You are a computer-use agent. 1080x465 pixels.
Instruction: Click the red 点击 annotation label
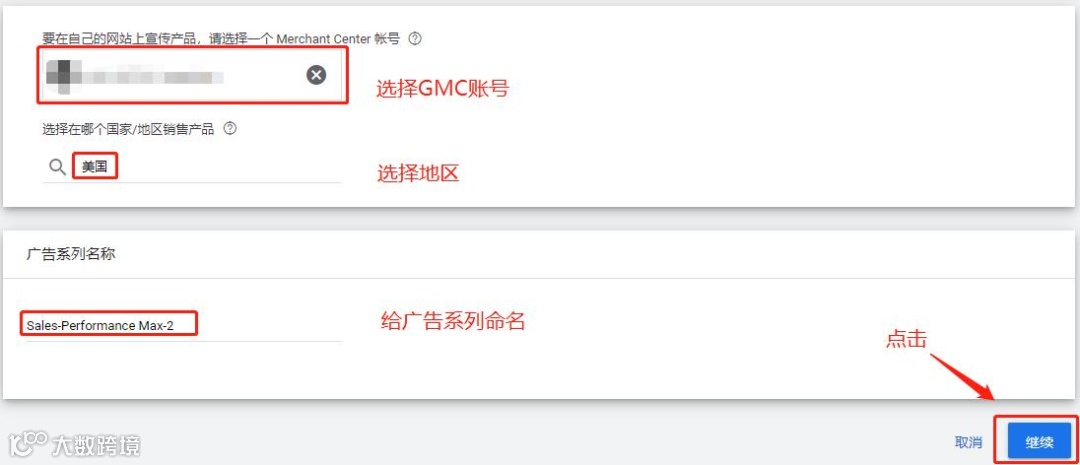pyautogui.click(x=906, y=338)
